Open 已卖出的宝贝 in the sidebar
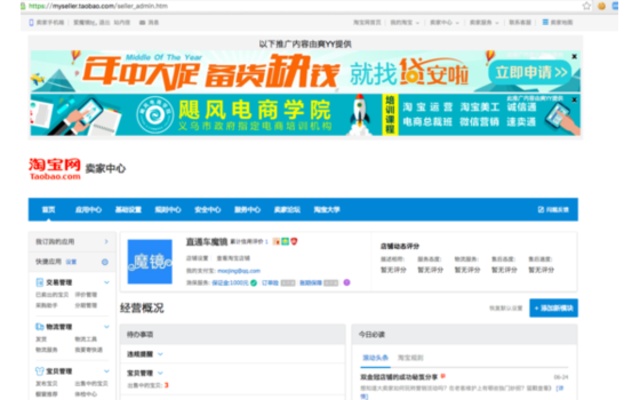The image size is (640, 400). [52, 294]
